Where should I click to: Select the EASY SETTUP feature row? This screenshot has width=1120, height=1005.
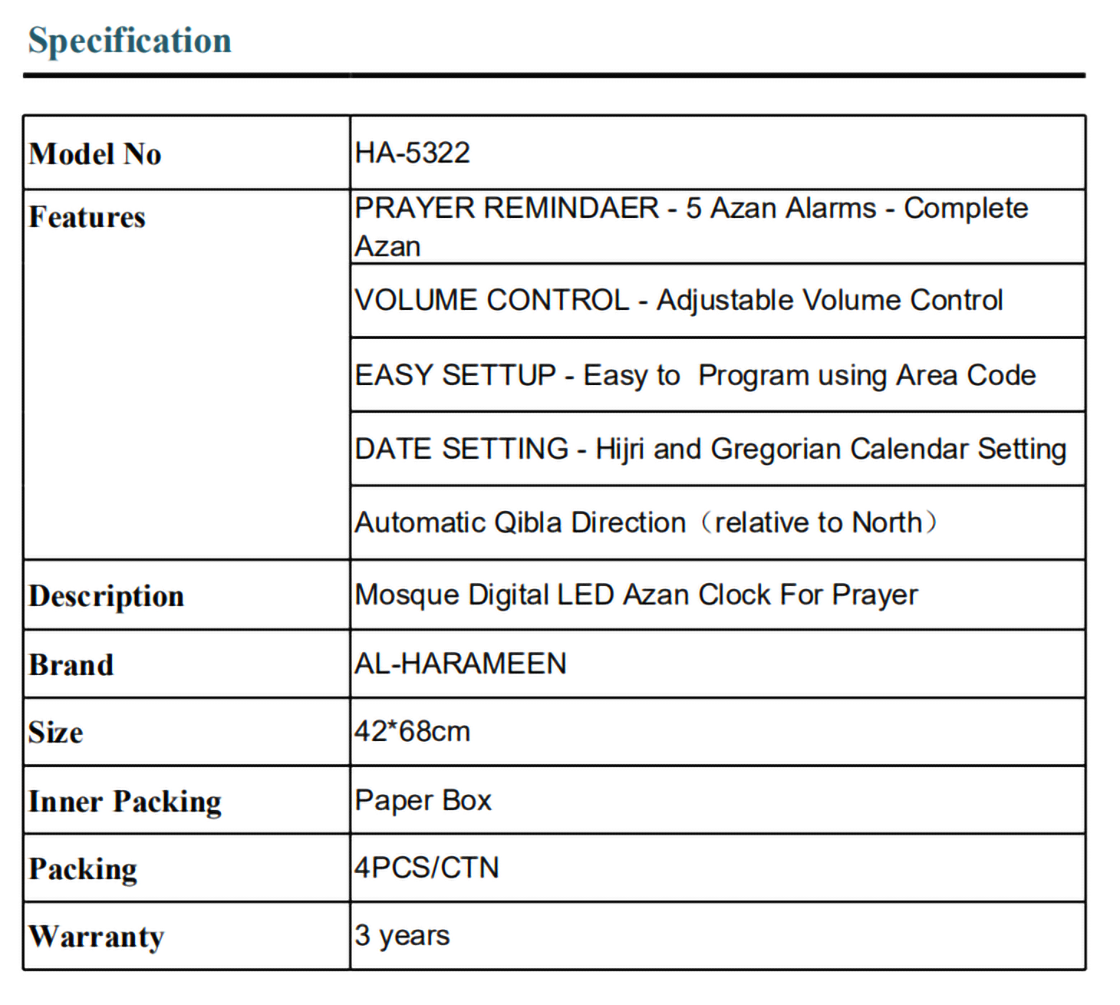695,376
